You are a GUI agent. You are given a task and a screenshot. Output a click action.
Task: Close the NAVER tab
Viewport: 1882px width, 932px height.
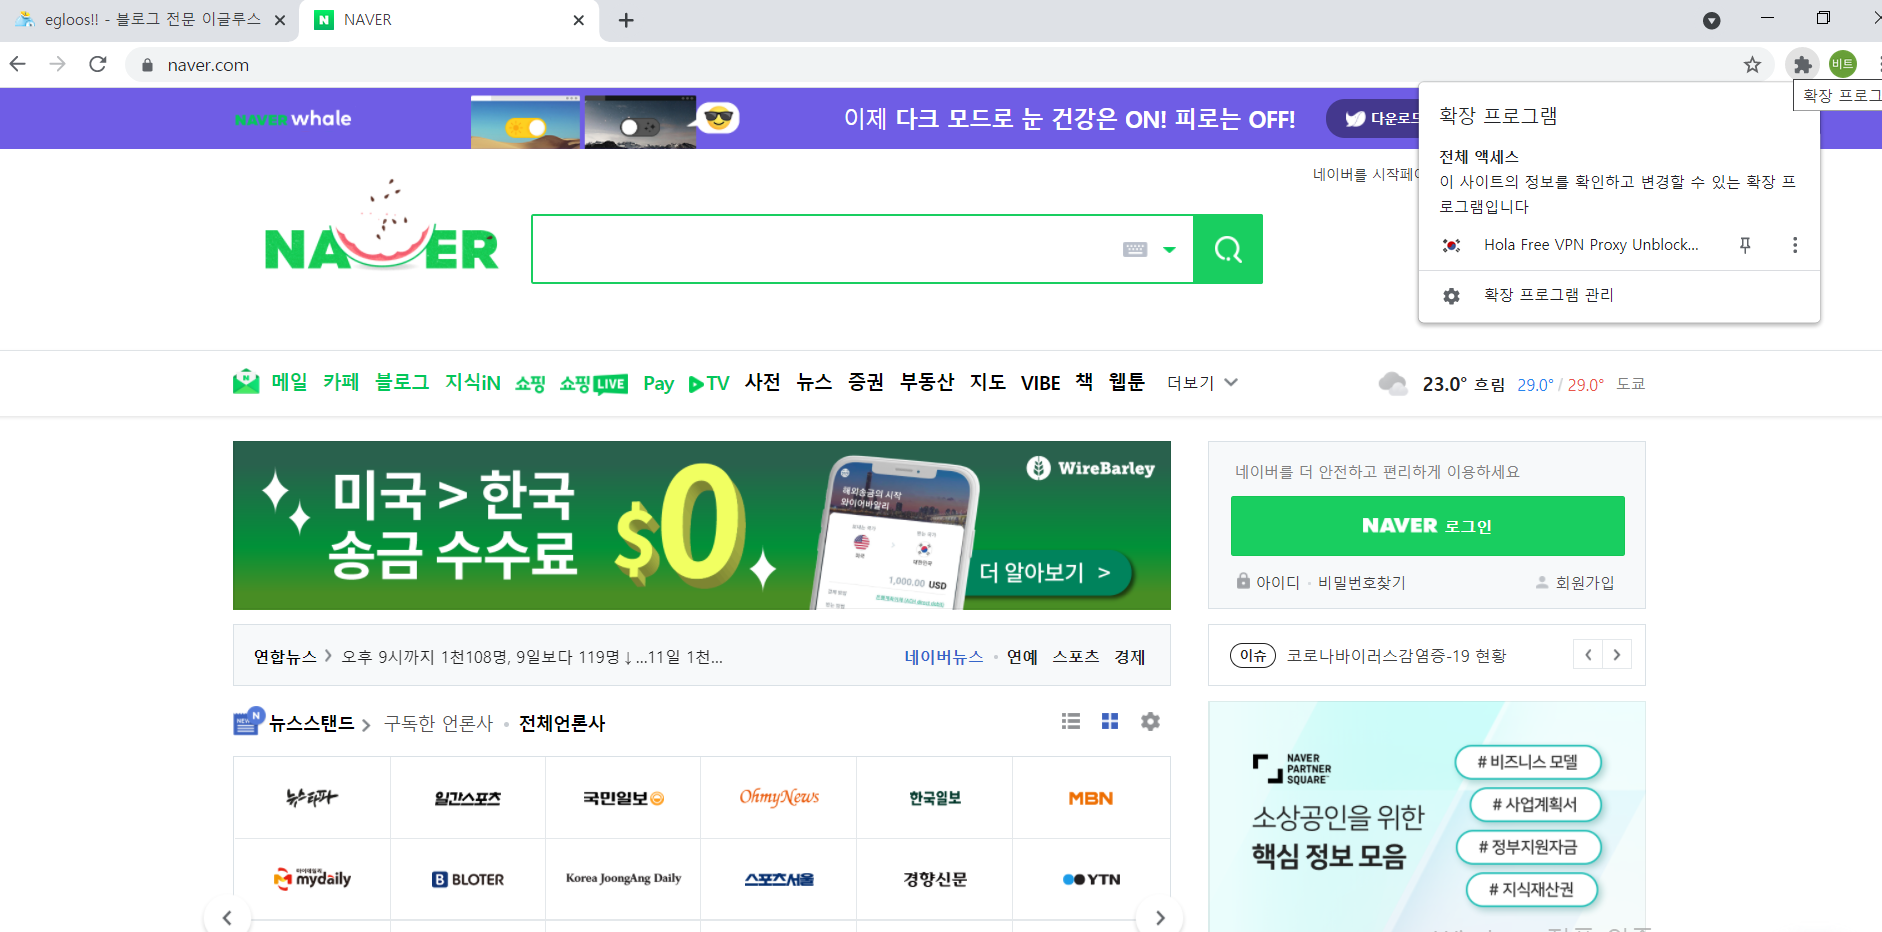(x=578, y=20)
